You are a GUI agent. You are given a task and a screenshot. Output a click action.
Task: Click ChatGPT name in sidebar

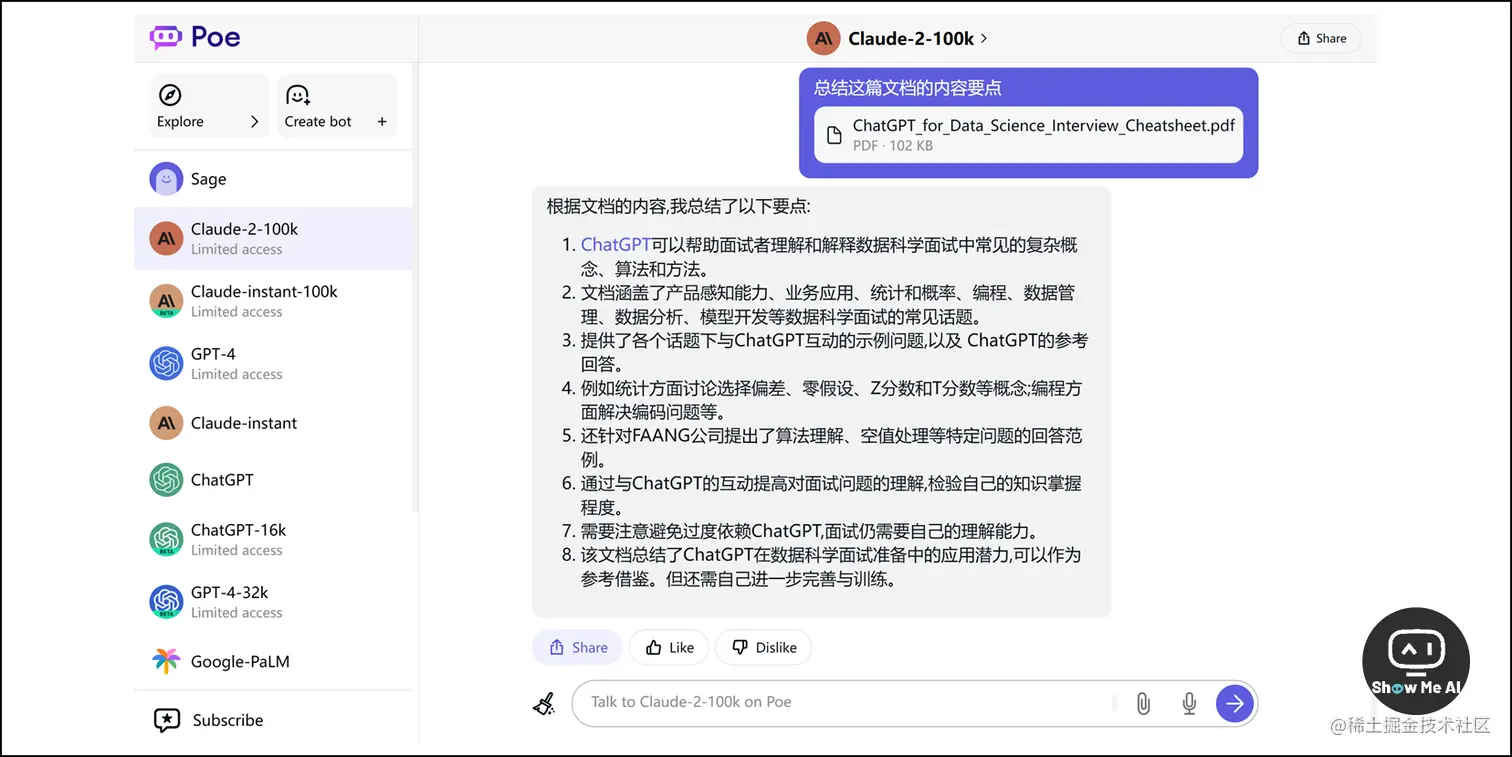tap(222, 480)
